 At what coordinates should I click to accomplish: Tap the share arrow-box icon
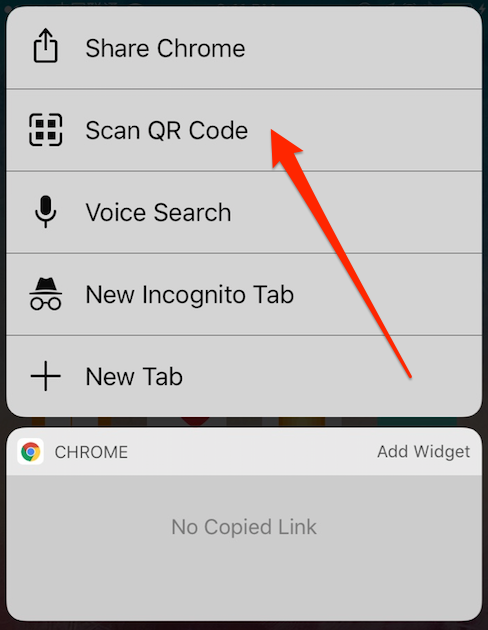click(x=45, y=46)
